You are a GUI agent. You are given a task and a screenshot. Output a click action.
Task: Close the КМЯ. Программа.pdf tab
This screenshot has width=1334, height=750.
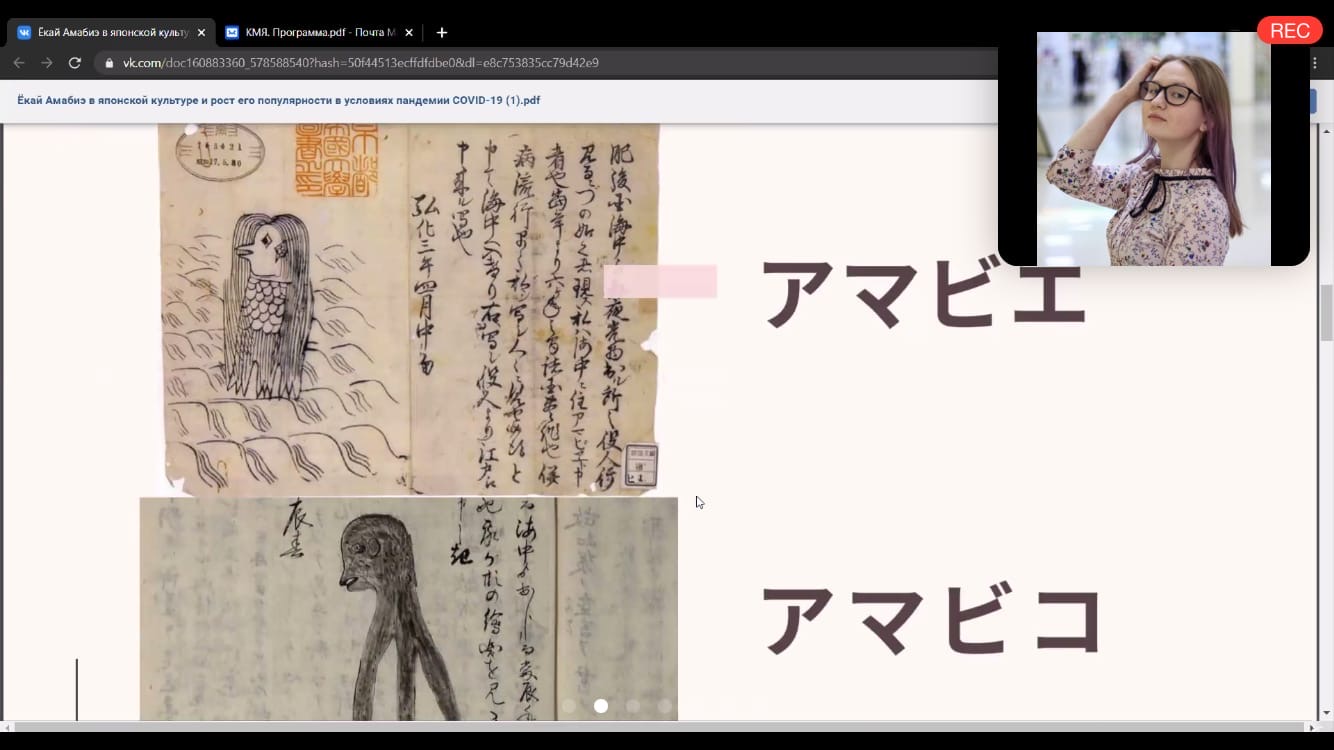(x=409, y=33)
